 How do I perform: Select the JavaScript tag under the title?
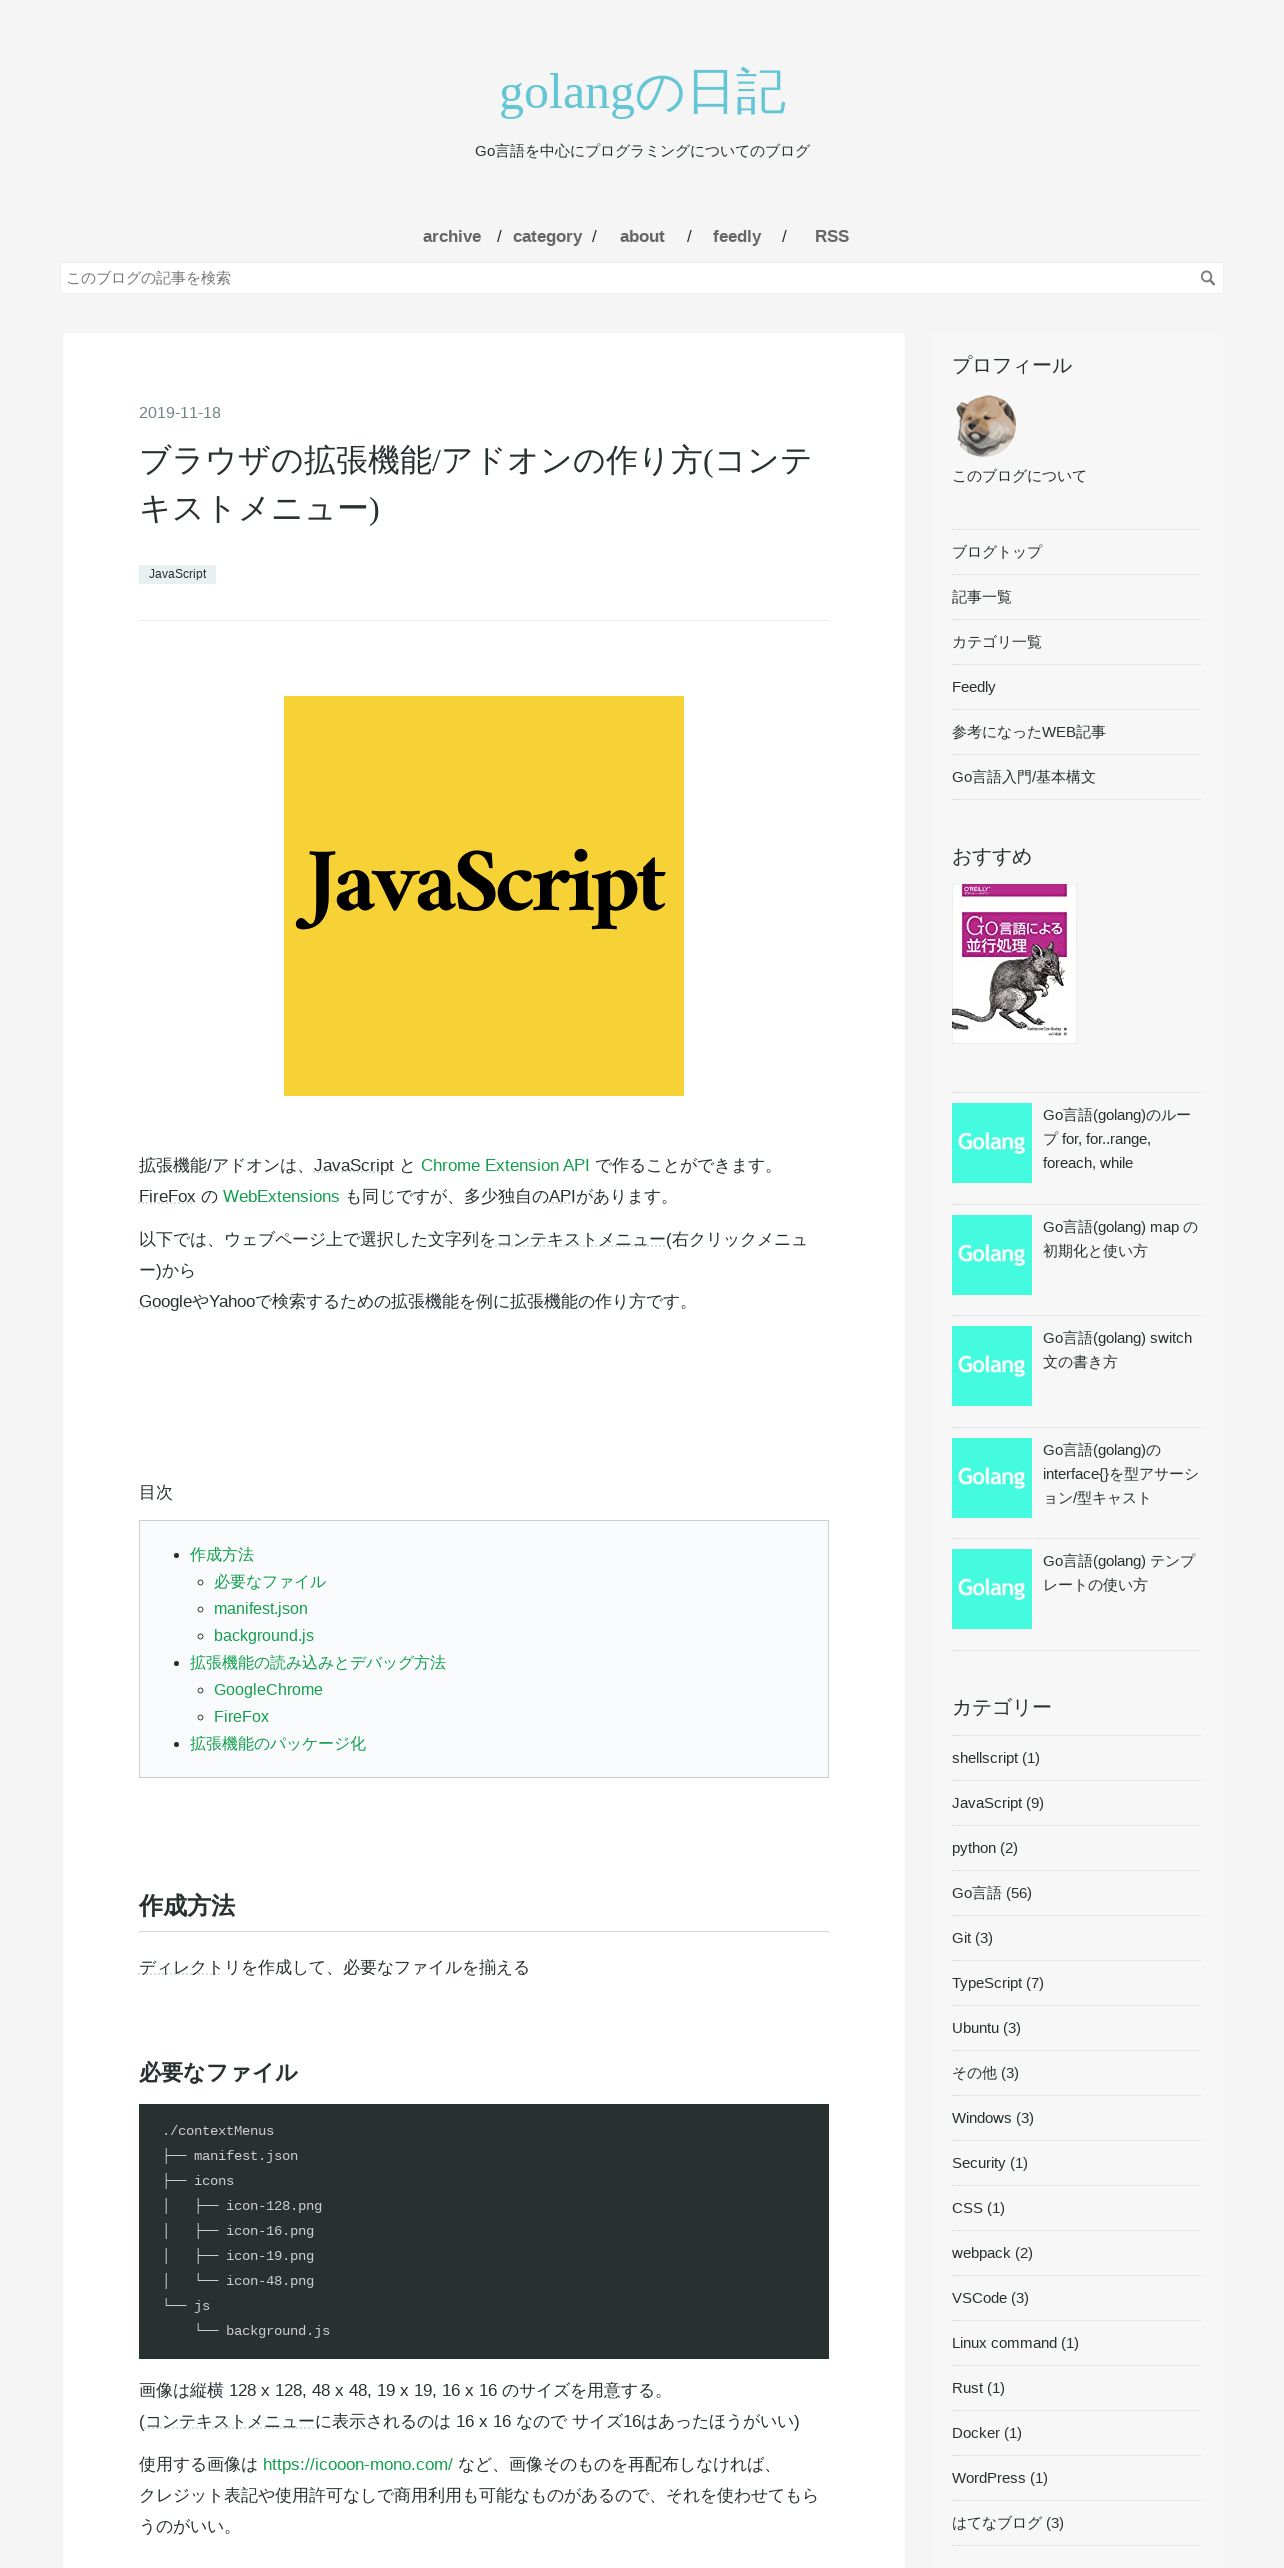tap(177, 574)
